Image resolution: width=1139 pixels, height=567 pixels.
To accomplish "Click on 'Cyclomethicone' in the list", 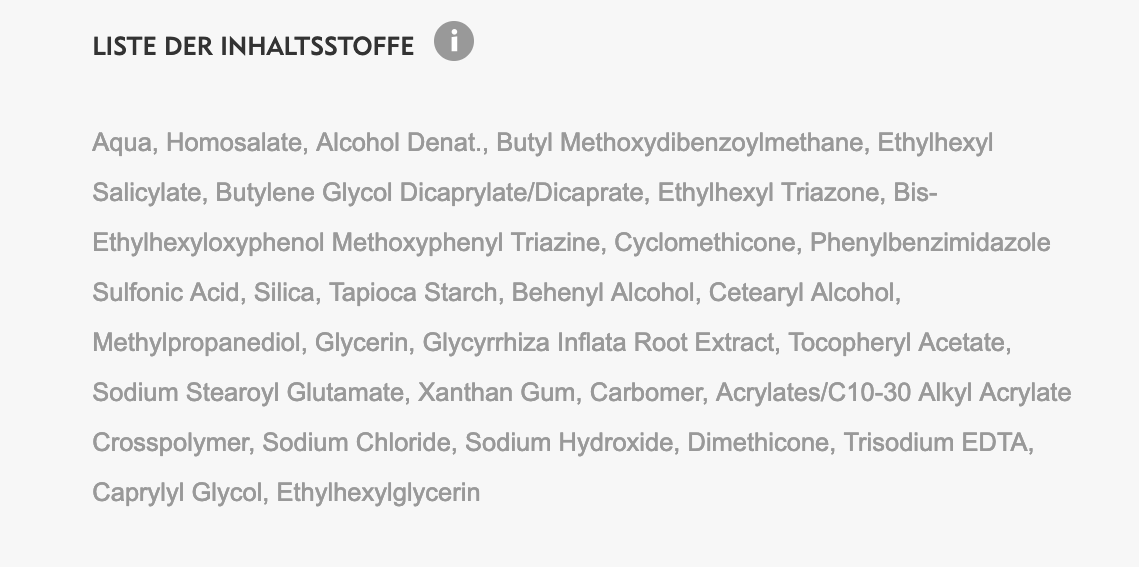I will click(705, 243).
